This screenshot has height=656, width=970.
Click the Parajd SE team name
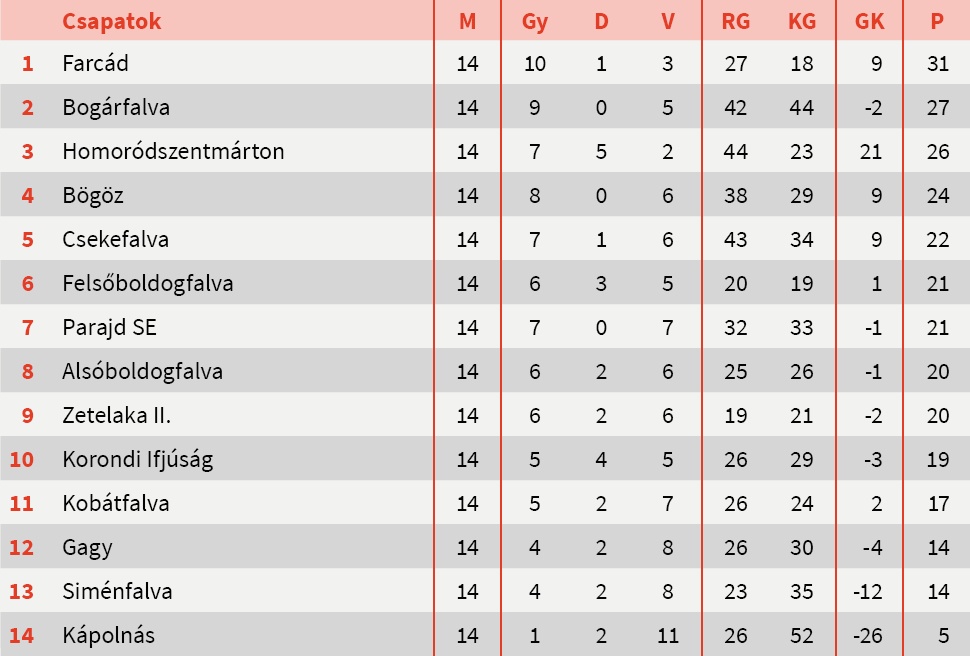pos(109,328)
